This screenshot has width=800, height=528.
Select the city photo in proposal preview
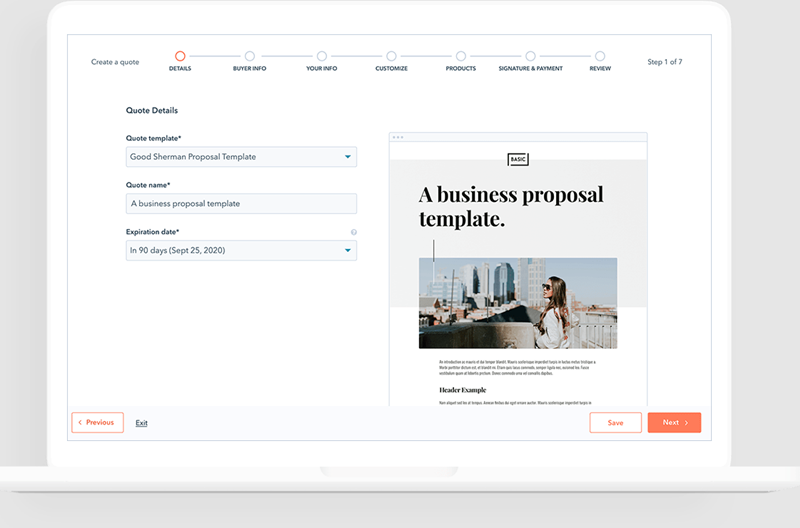pos(517,302)
